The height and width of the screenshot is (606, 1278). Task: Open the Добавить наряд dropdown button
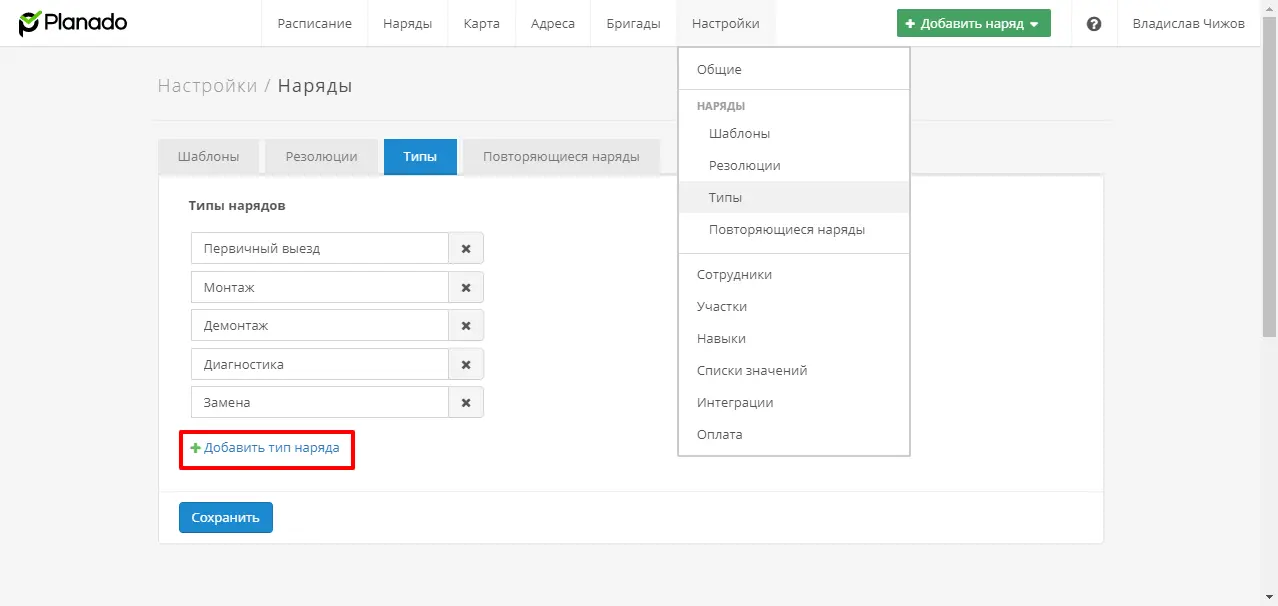point(973,23)
